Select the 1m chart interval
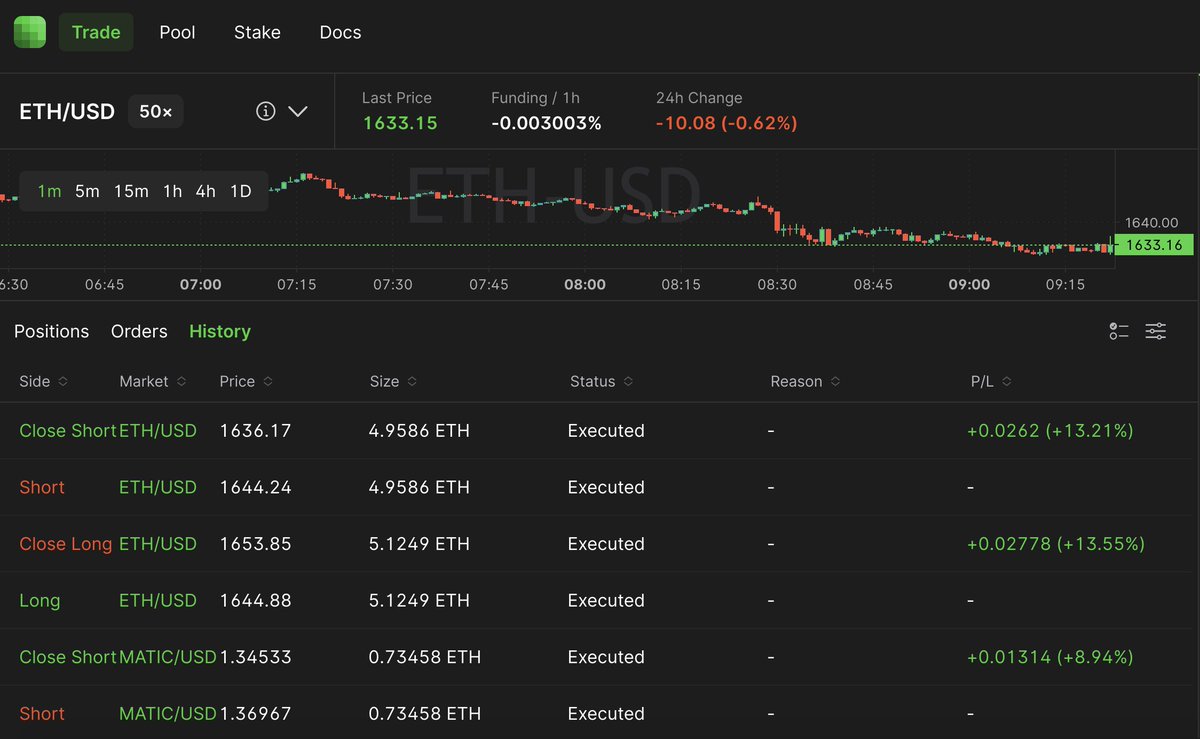This screenshot has width=1200, height=739. click(x=49, y=191)
